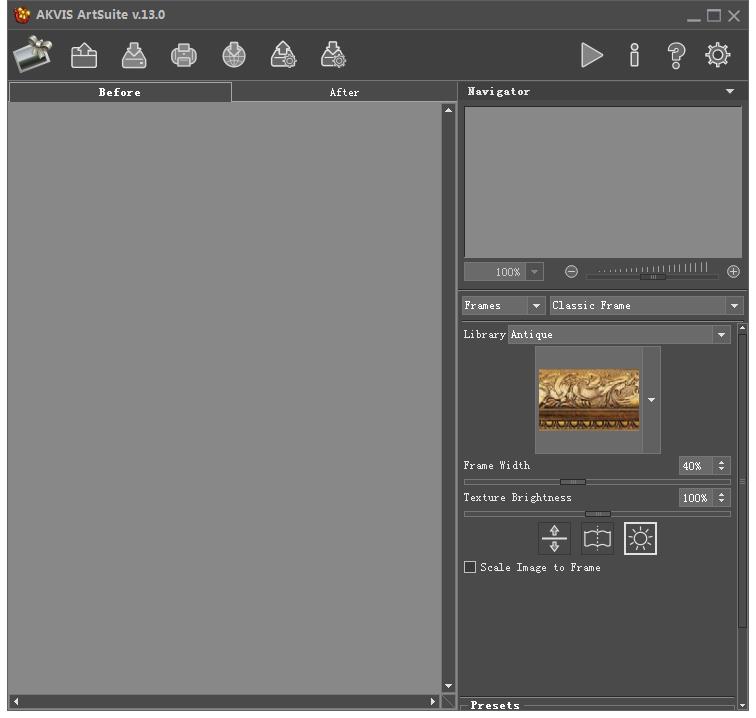Switch to the After tab
756x718 pixels.
pos(344,92)
